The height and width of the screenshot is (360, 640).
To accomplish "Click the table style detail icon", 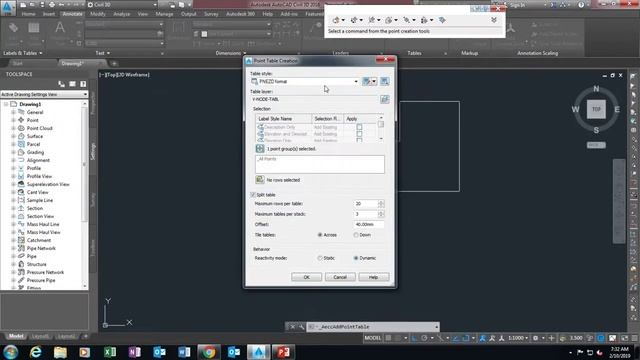I will click(384, 81).
